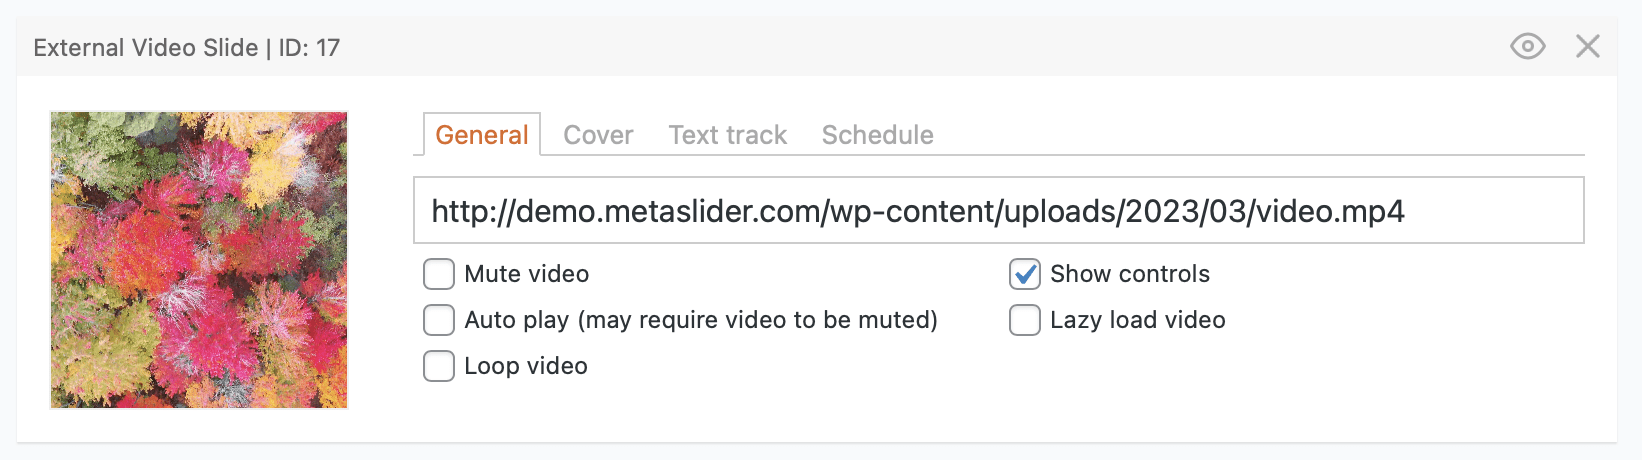
Task: Open the Cover tab
Action: (598, 135)
